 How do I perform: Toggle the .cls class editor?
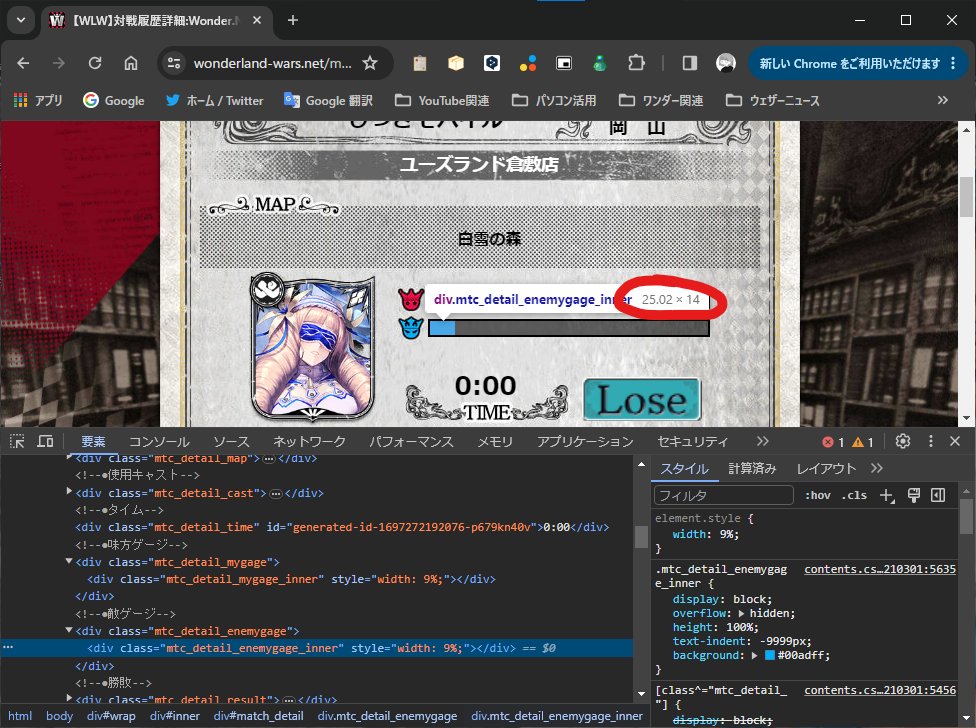point(854,495)
